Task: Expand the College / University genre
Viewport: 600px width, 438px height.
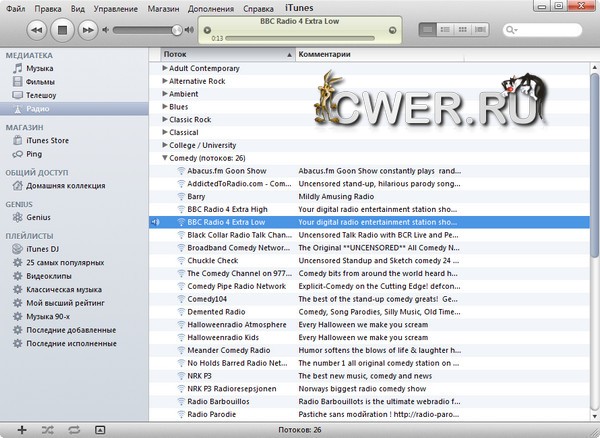Action: click(x=165, y=145)
